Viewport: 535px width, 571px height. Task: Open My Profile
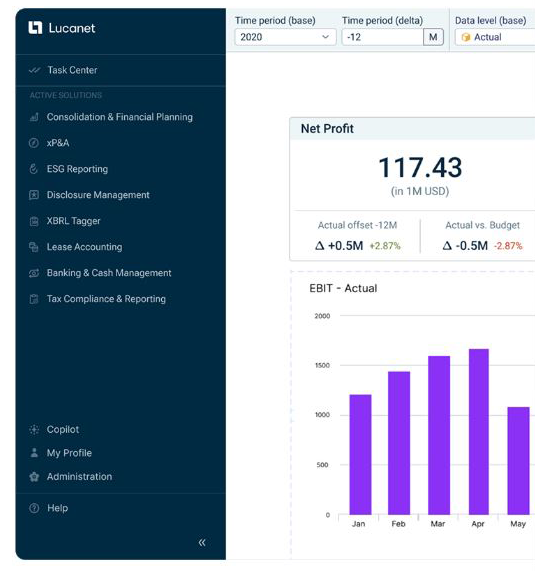point(69,453)
